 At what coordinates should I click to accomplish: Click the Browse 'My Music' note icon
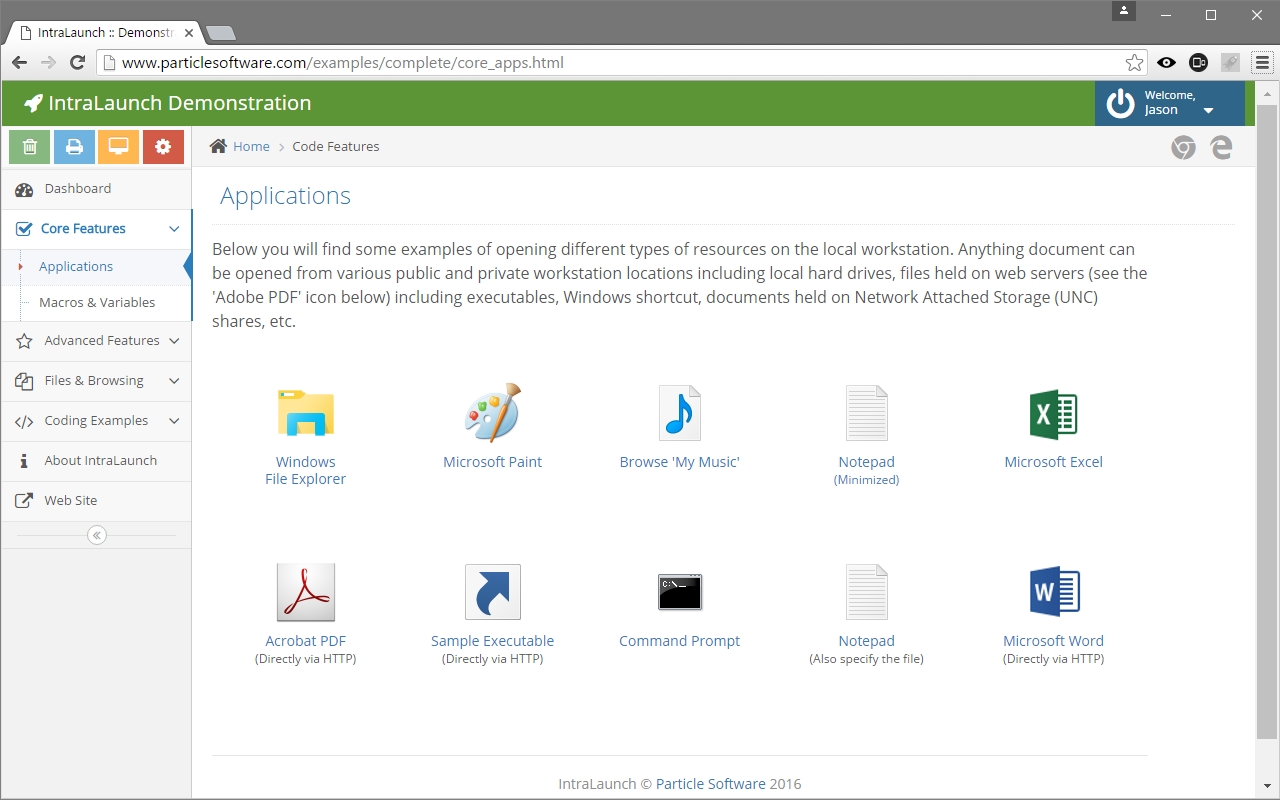pos(679,413)
